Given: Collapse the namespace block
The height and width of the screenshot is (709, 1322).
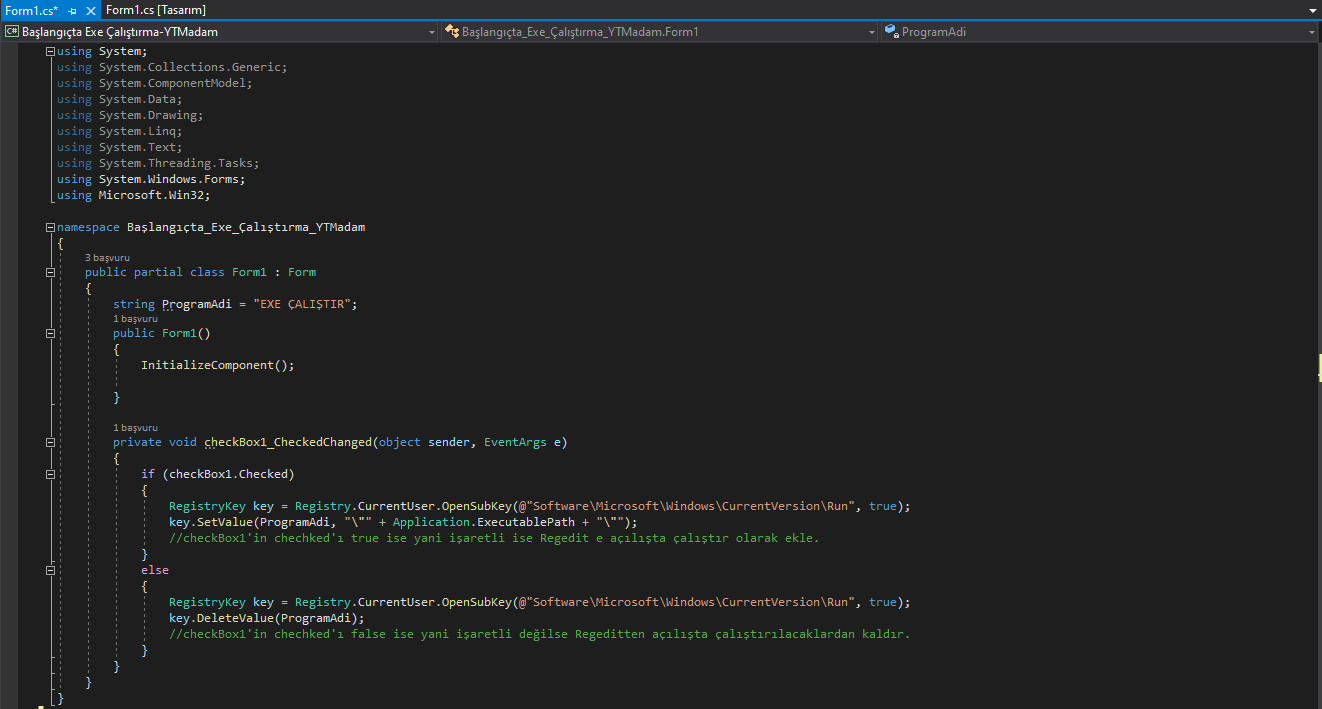Looking at the screenshot, I should click(50, 227).
